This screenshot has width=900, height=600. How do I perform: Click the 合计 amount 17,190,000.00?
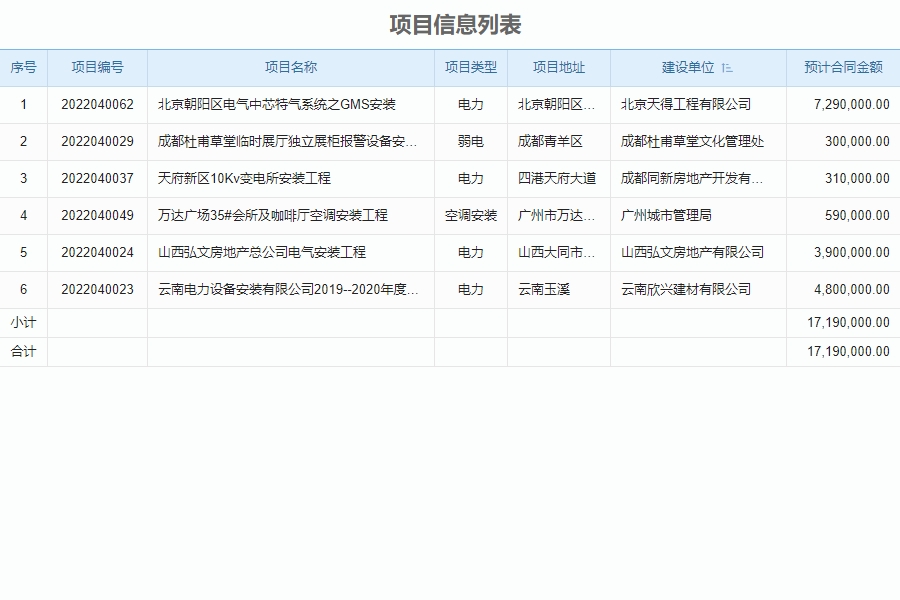pos(848,351)
